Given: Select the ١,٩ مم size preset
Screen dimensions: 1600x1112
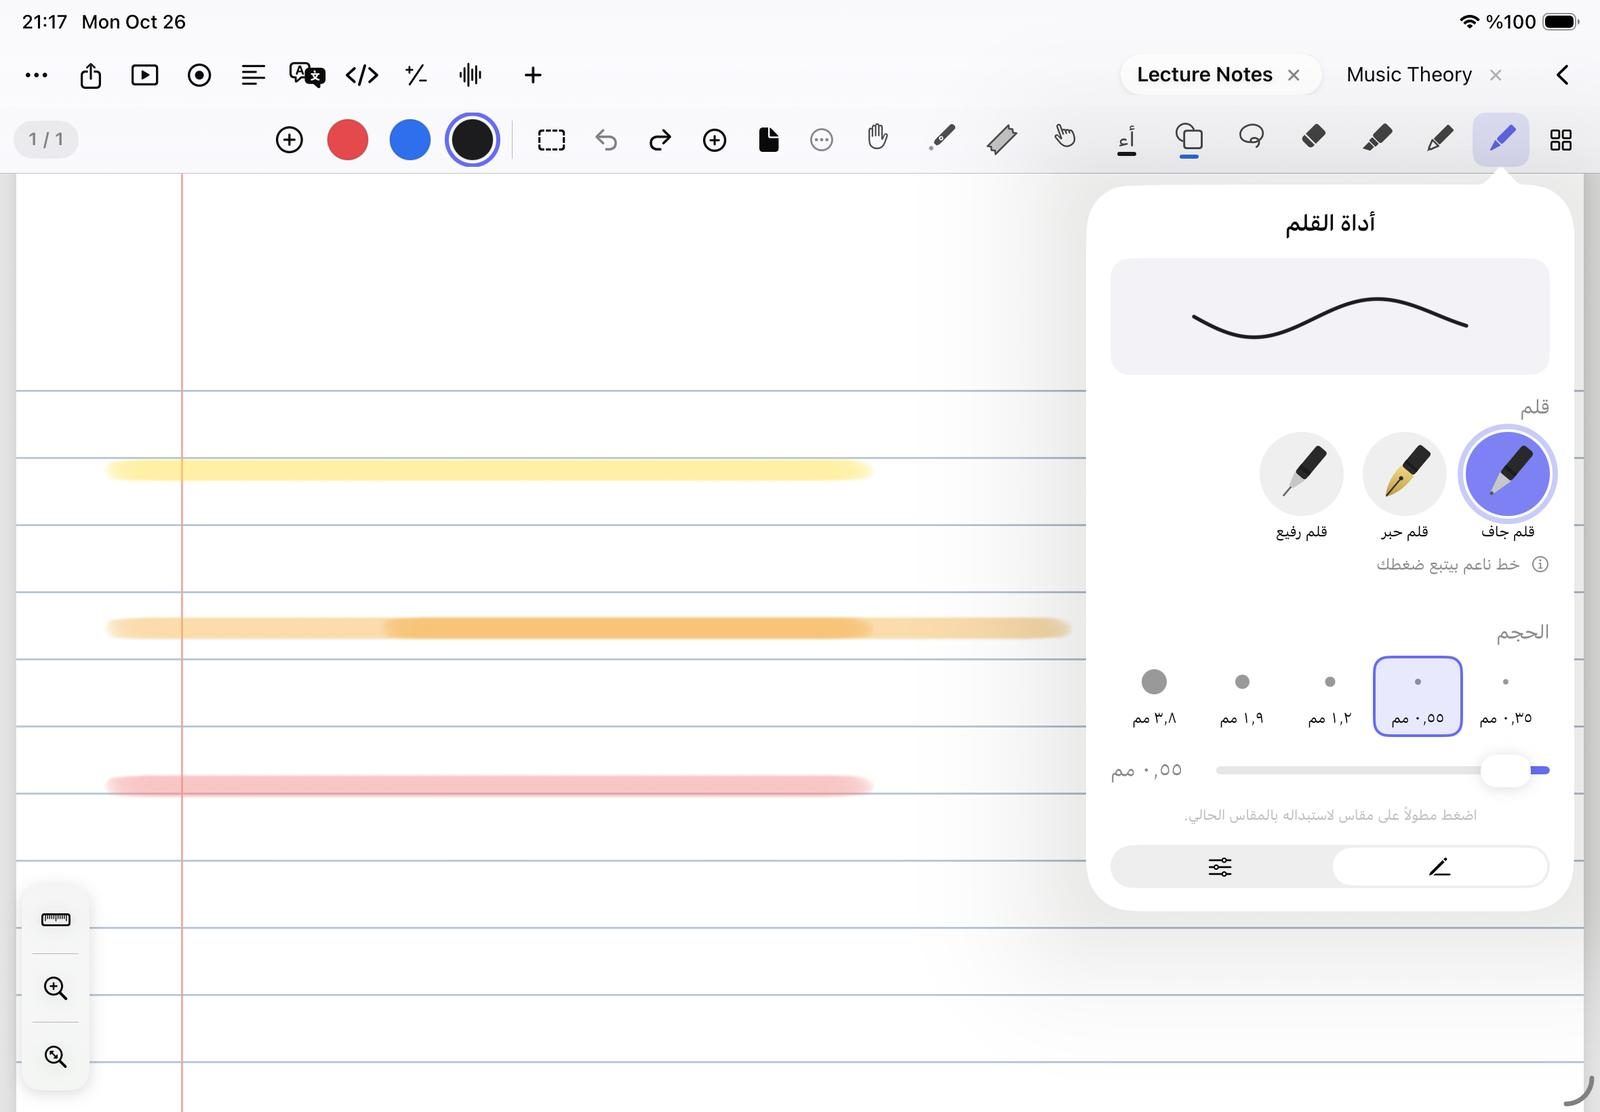Looking at the screenshot, I should pyautogui.click(x=1242, y=696).
